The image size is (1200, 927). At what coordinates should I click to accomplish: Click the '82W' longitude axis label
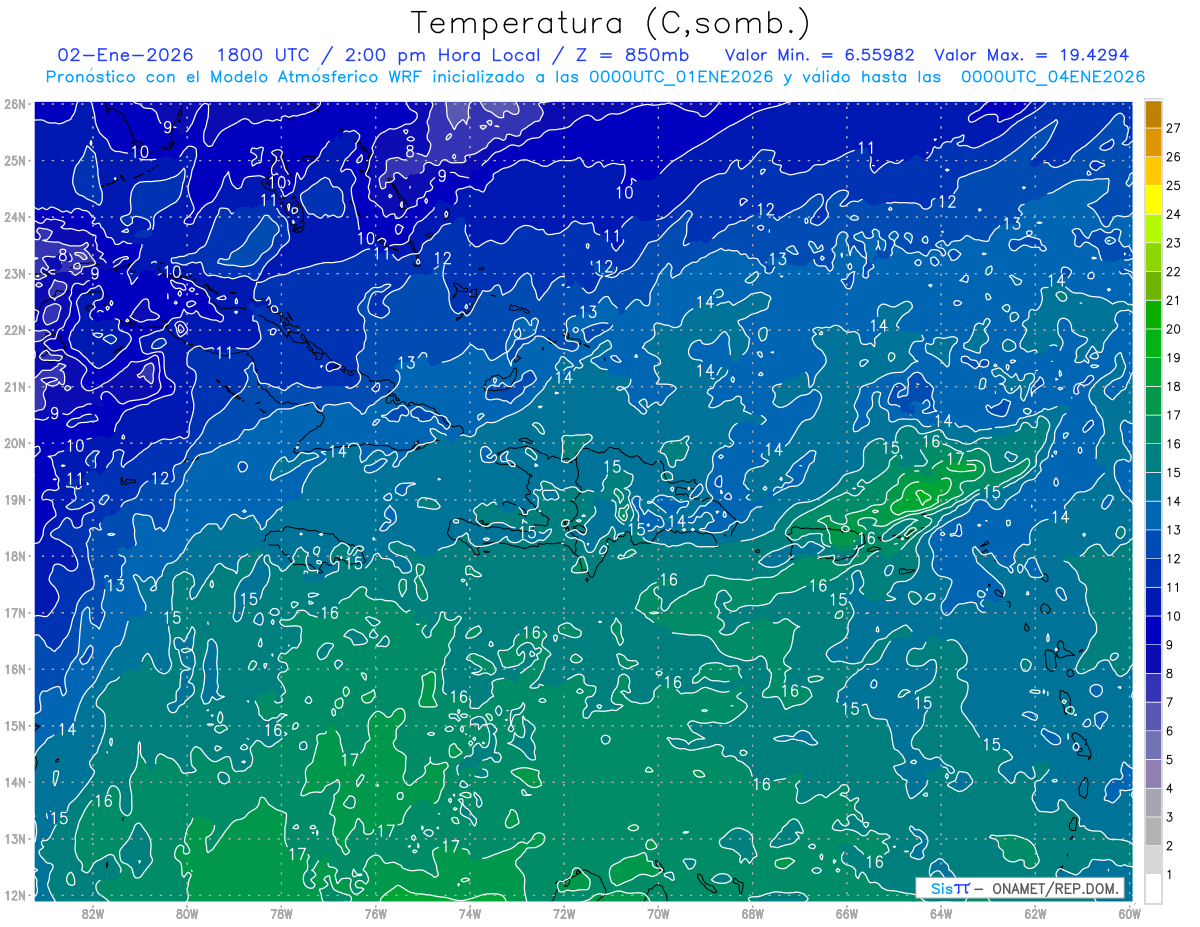(93, 912)
